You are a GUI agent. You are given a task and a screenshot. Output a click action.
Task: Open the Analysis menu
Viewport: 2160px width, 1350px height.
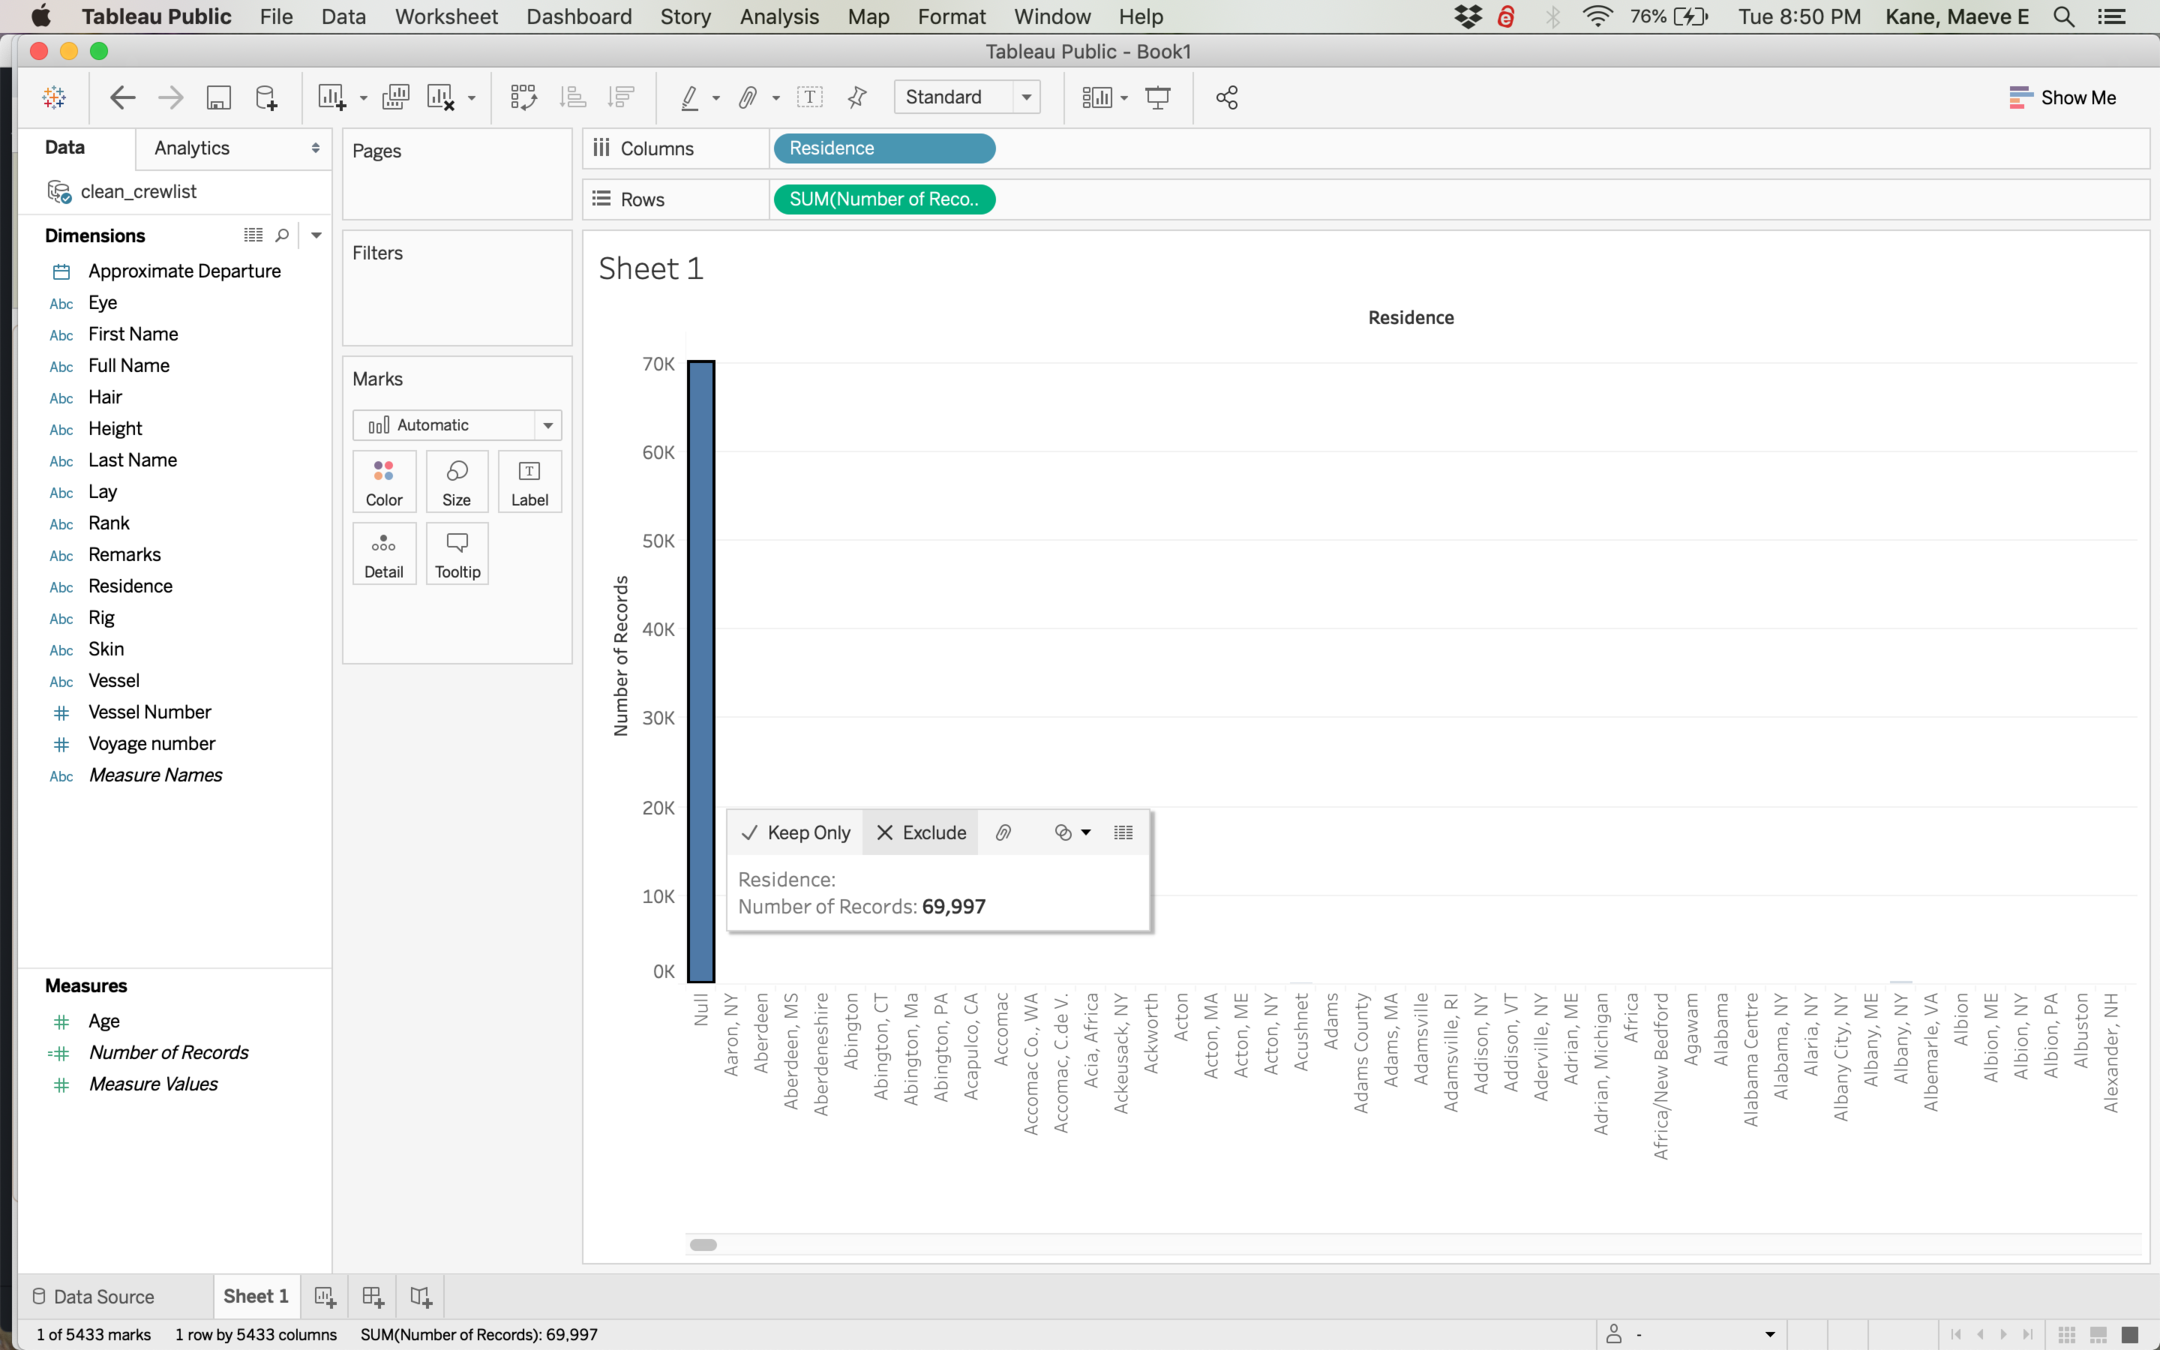[x=778, y=17]
